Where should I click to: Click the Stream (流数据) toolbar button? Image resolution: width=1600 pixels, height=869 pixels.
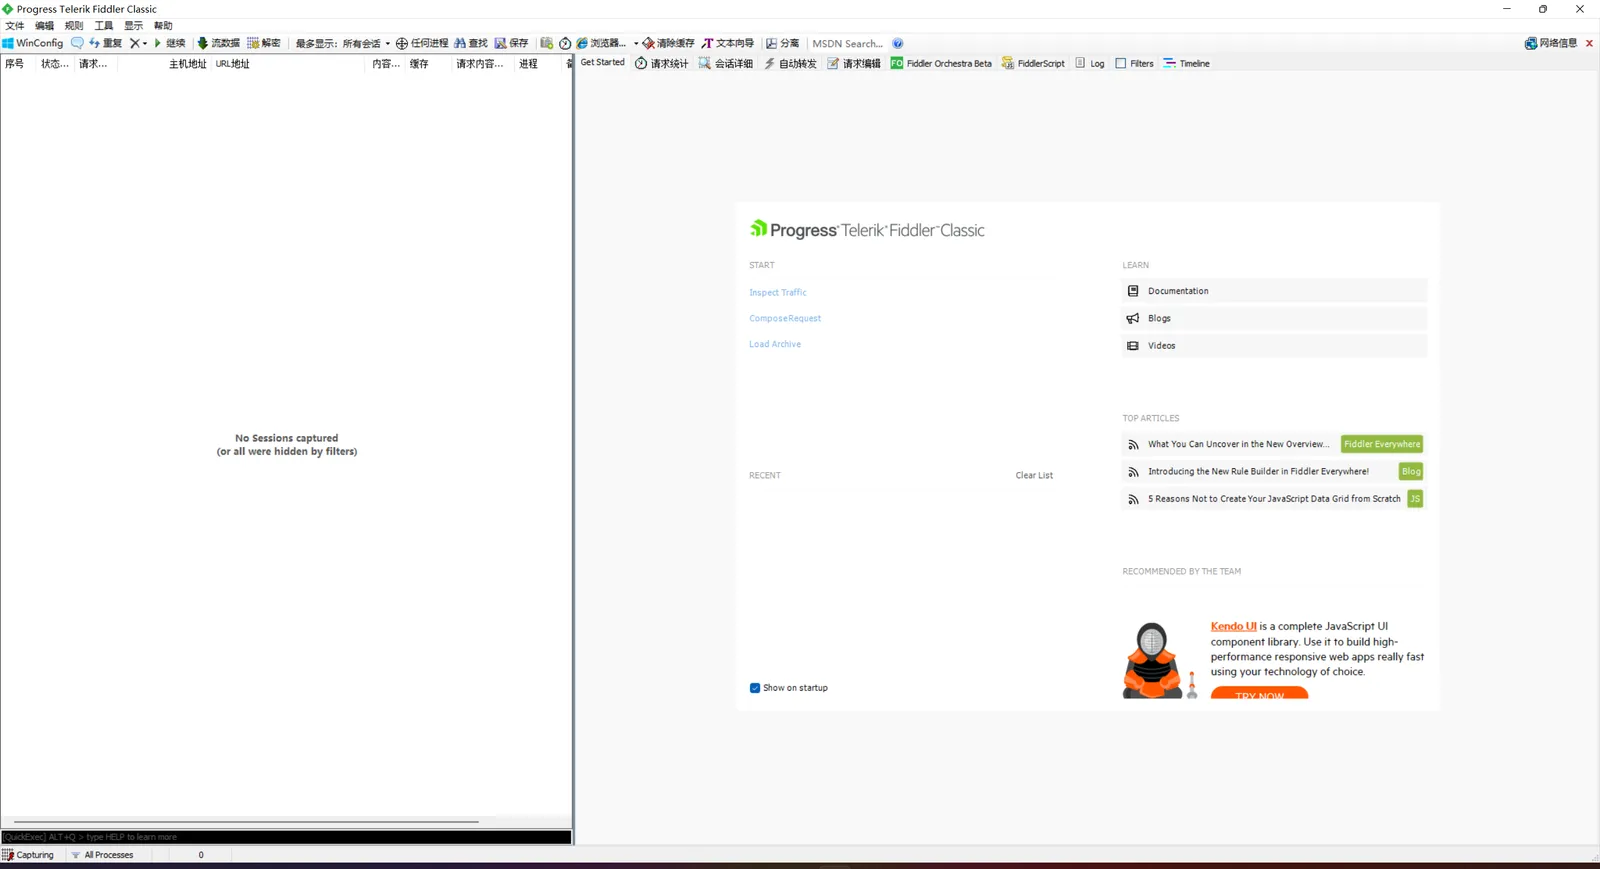218,43
